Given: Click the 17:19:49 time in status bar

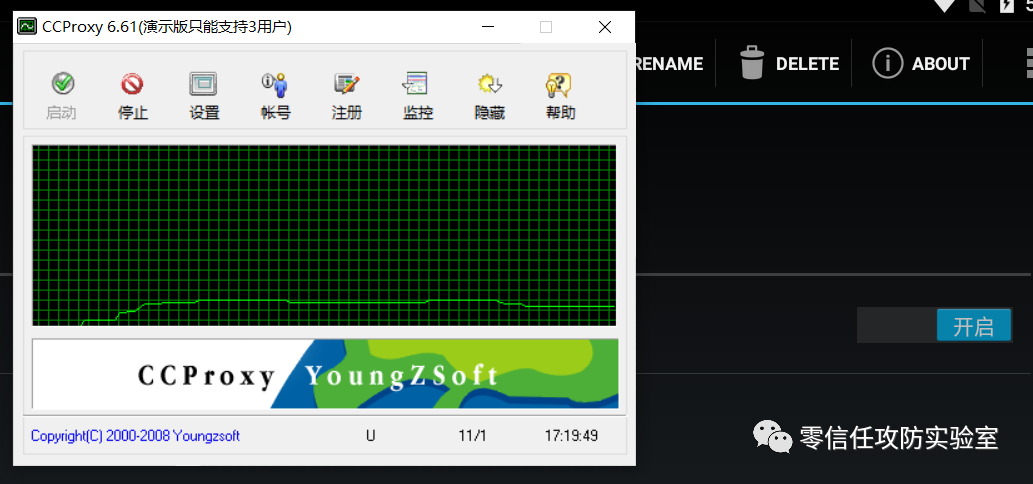Looking at the screenshot, I should point(571,436).
